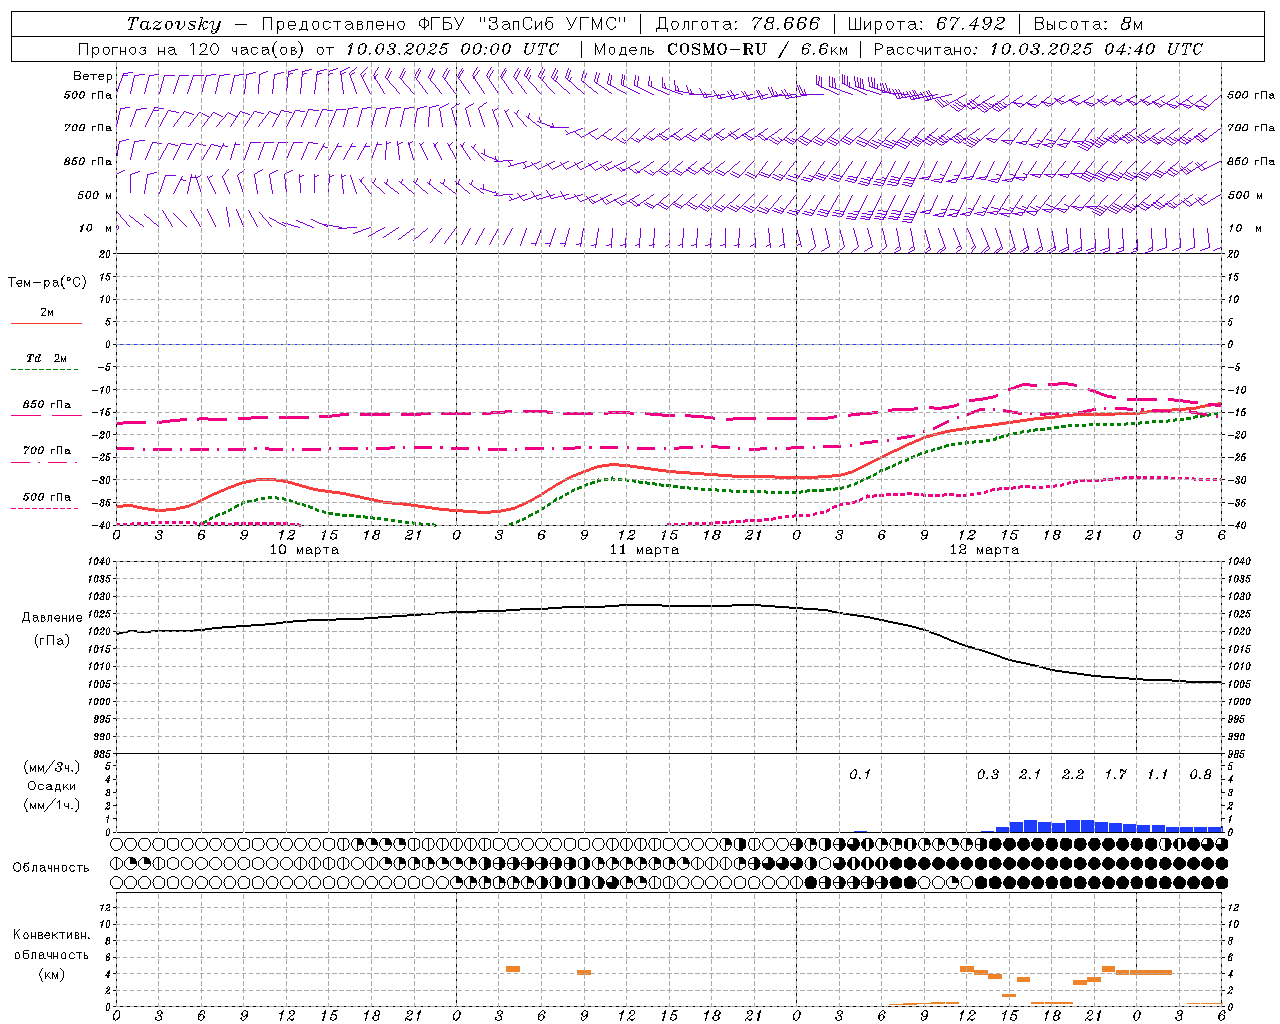Image resolution: width=1280 pixels, height=1024 pixels.
Task: Click the 'Давление' pressure panel label
Action: click(52, 618)
